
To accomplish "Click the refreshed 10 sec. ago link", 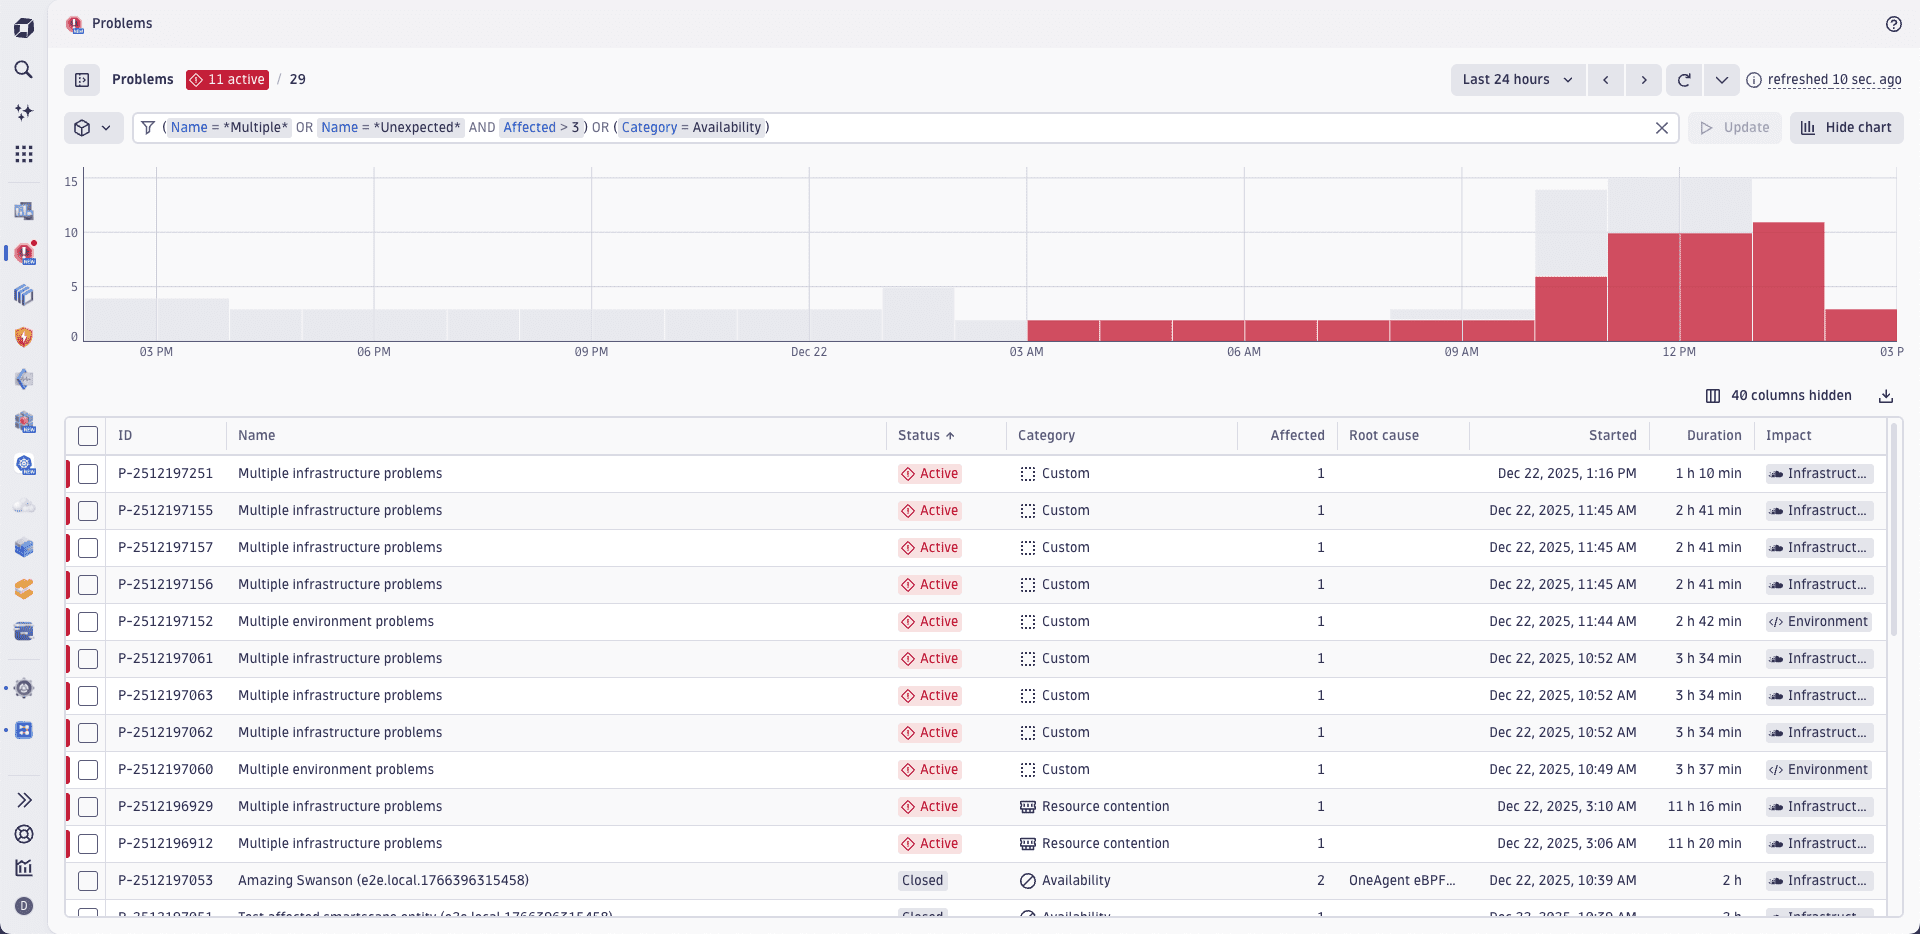I will pos(1836,79).
